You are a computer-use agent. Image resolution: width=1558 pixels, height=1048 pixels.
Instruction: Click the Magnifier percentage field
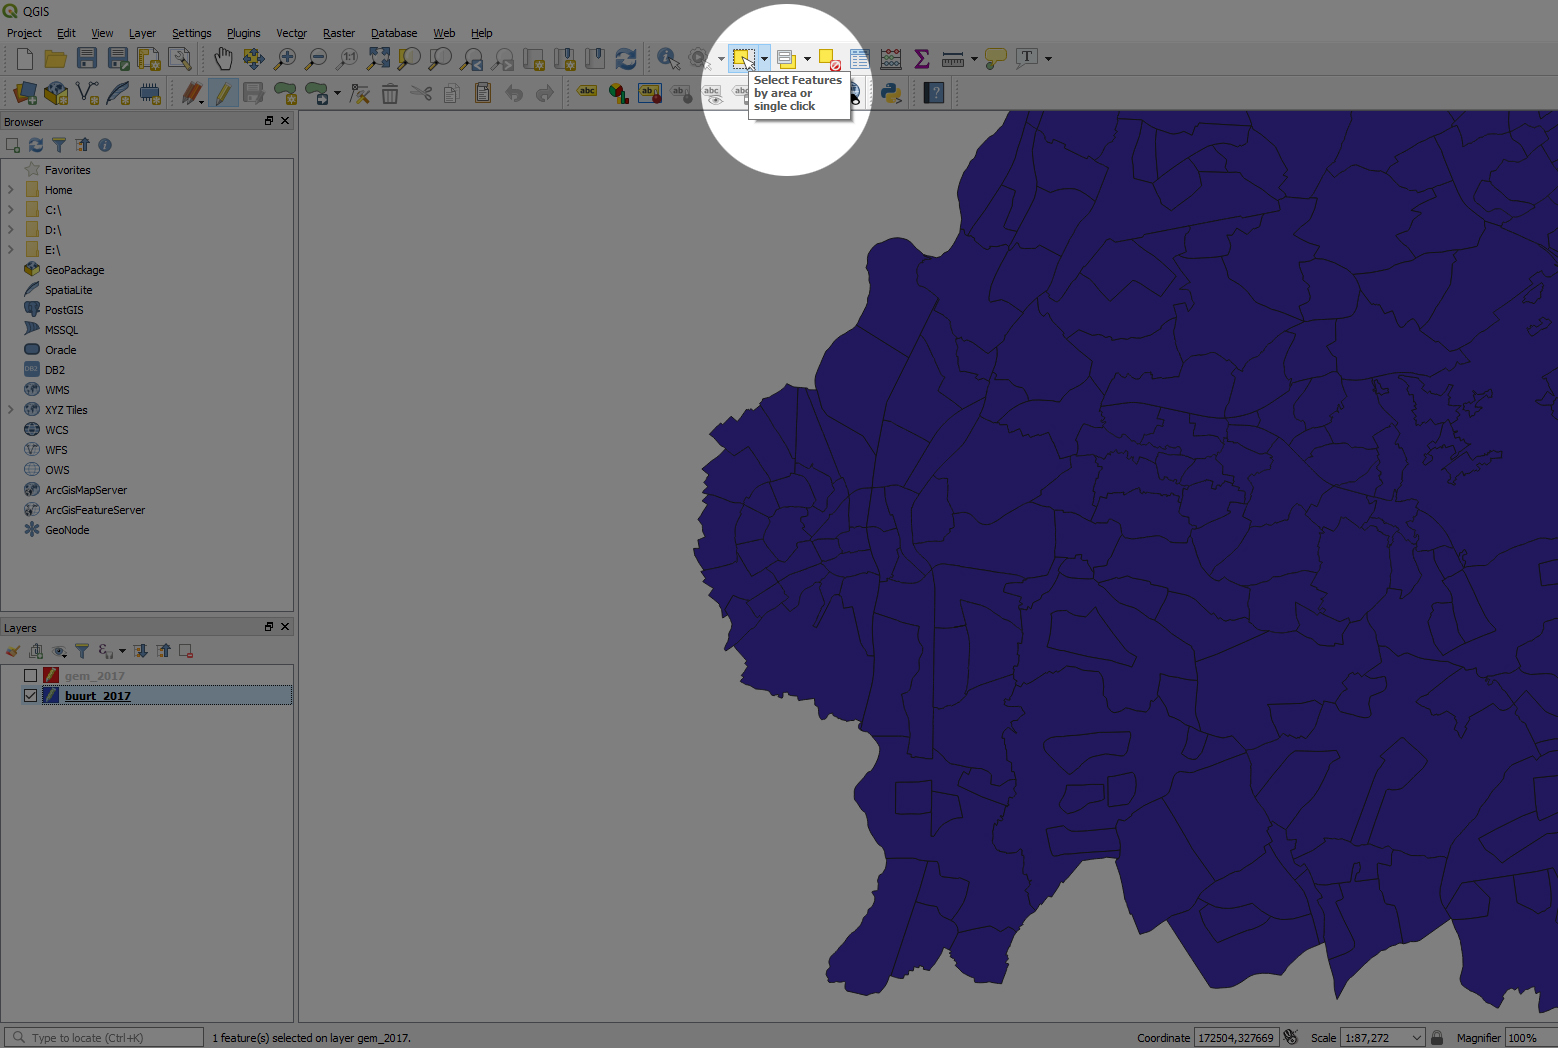point(1531,1038)
